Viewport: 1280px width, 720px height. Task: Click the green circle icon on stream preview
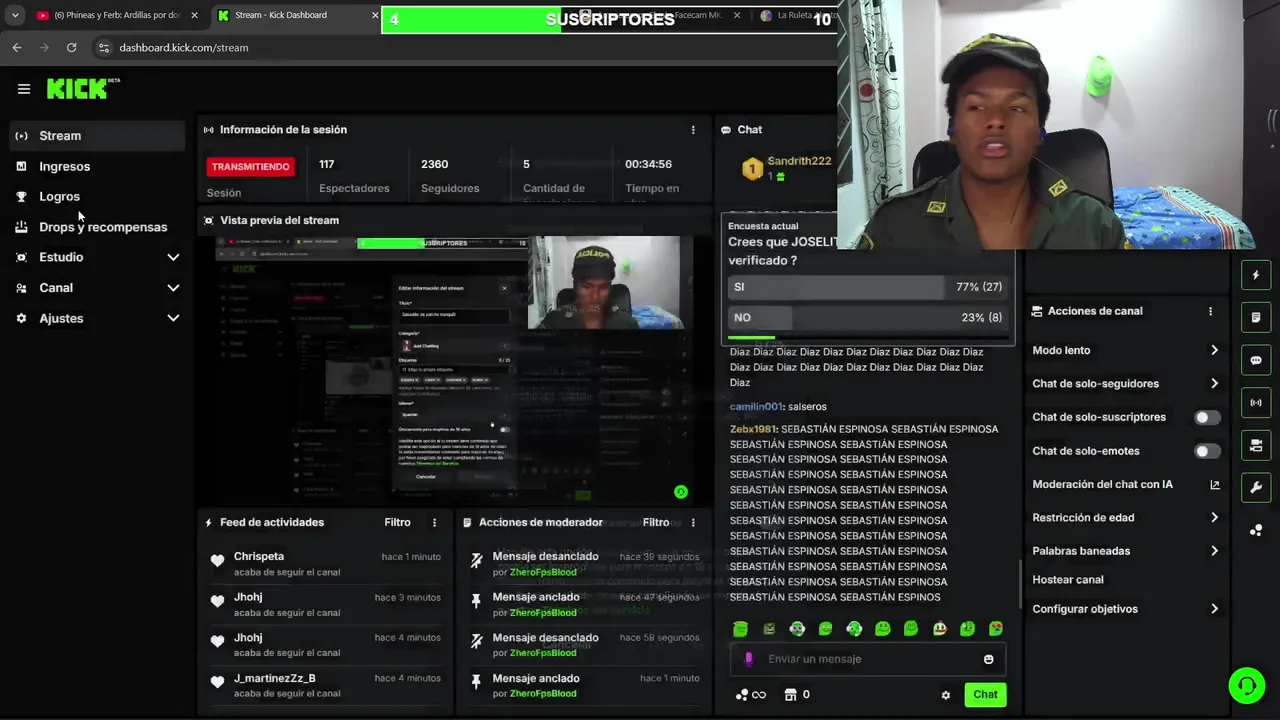[681, 492]
